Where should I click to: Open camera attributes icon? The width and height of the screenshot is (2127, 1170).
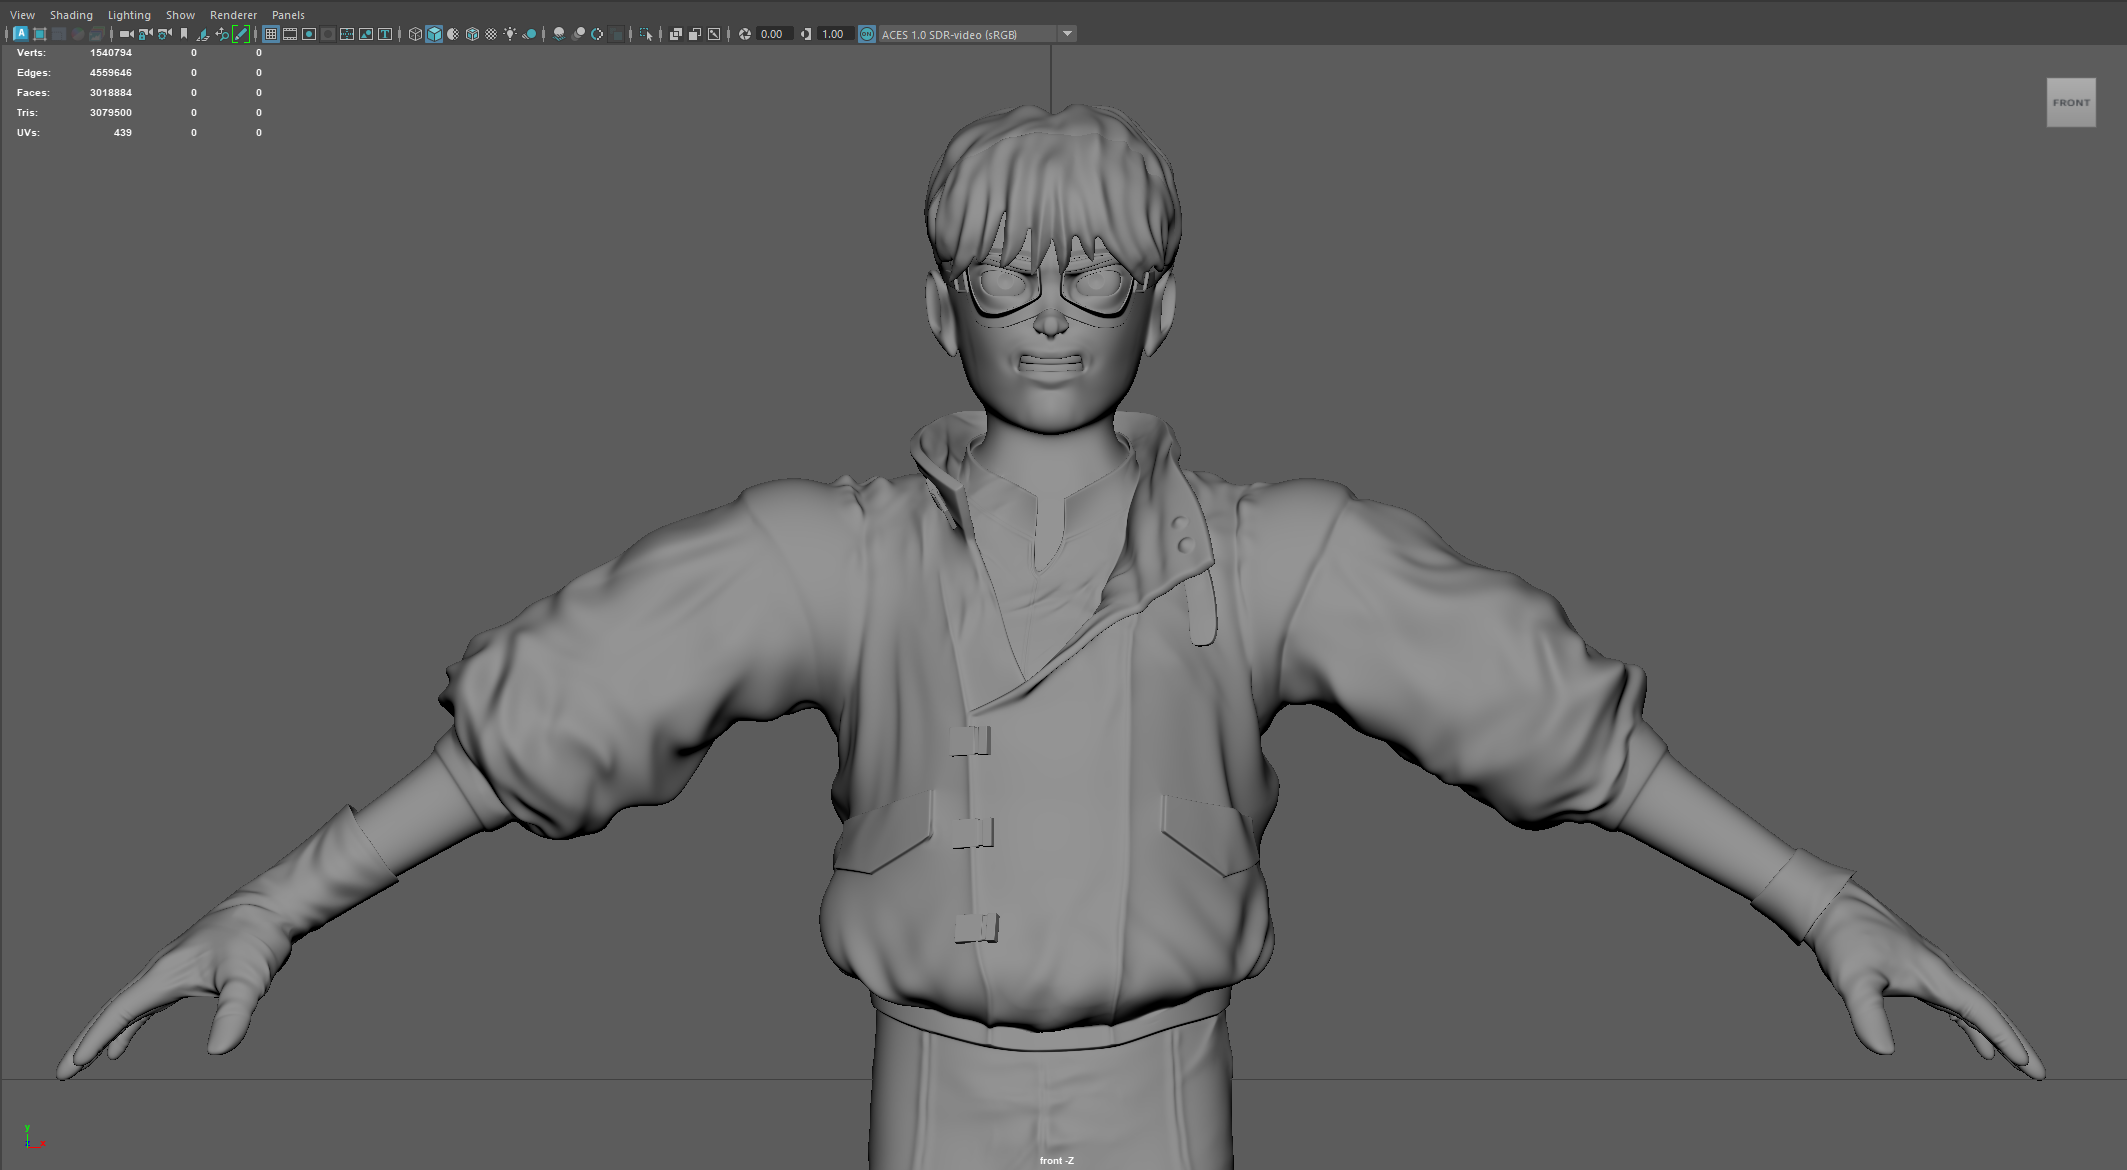click(x=165, y=34)
